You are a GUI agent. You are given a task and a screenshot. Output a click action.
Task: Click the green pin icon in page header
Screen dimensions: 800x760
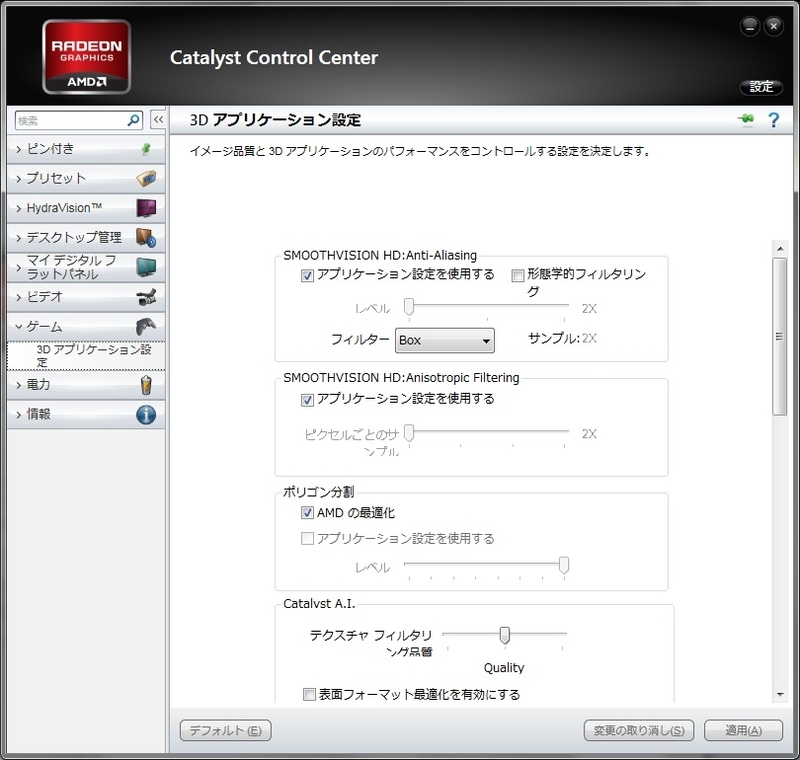(746, 119)
